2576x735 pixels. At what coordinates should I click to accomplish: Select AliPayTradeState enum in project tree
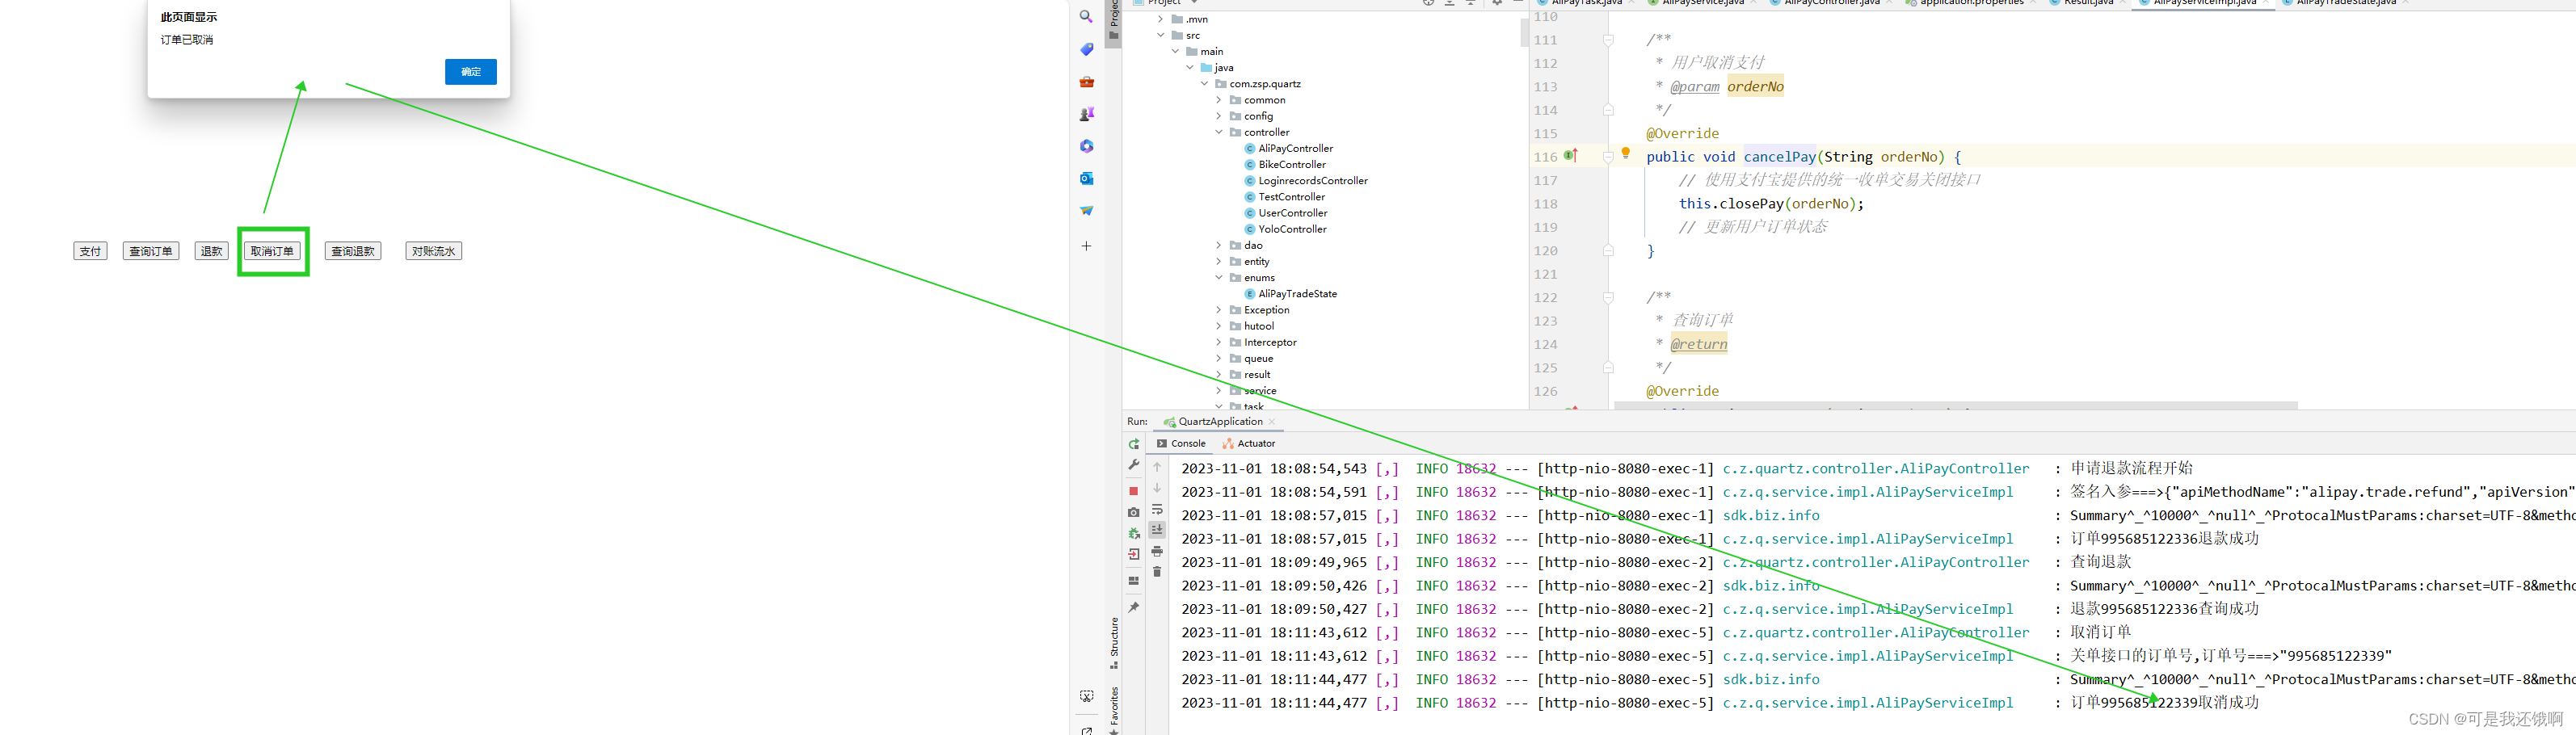pos(1297,294)
